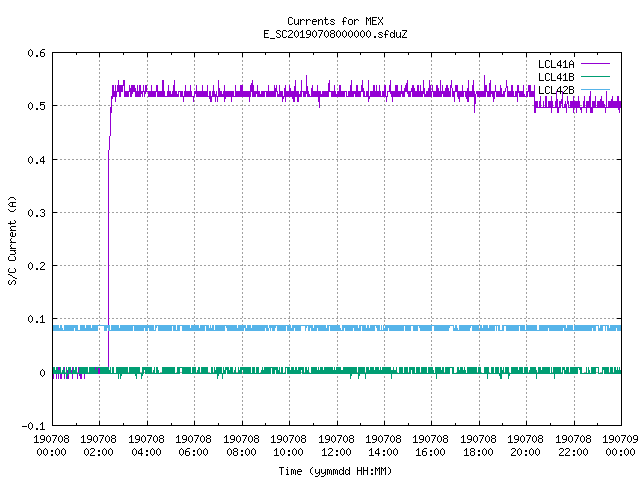640x480 pixels.
Task: Click the blue LCL42B trace near 0.08 A
Action: pyautogui.click(x=337, y=328)
